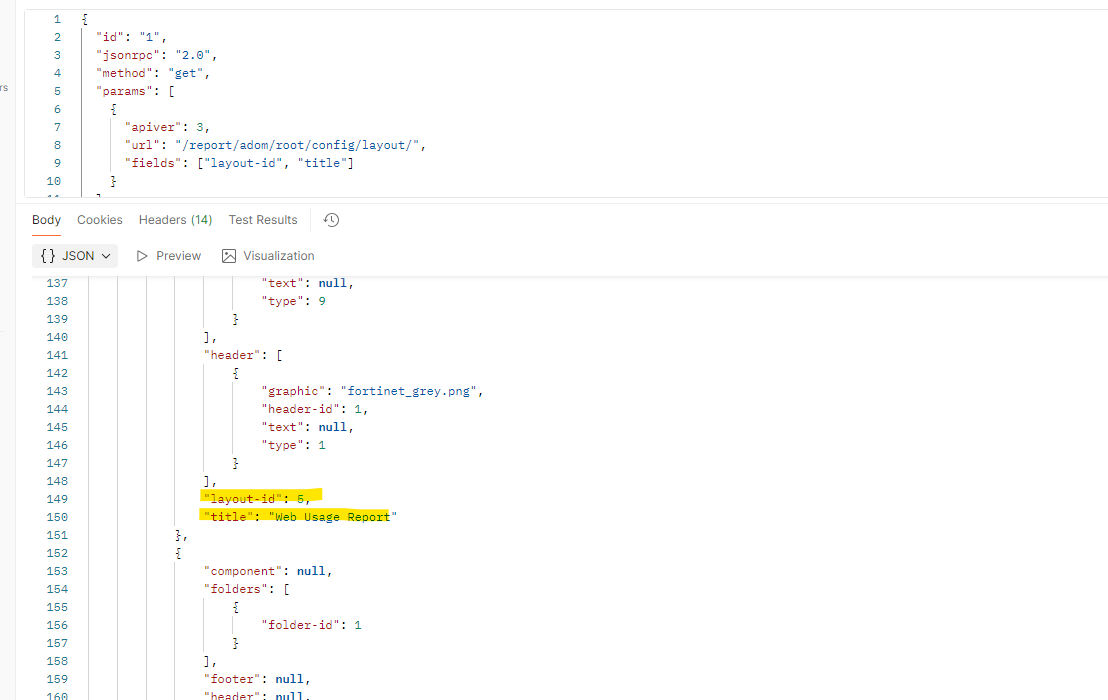Expand the JSON dropdown chevron arrow
Image resolution: width=1108 pixels, height=700 pixels.
coord(106,256)
